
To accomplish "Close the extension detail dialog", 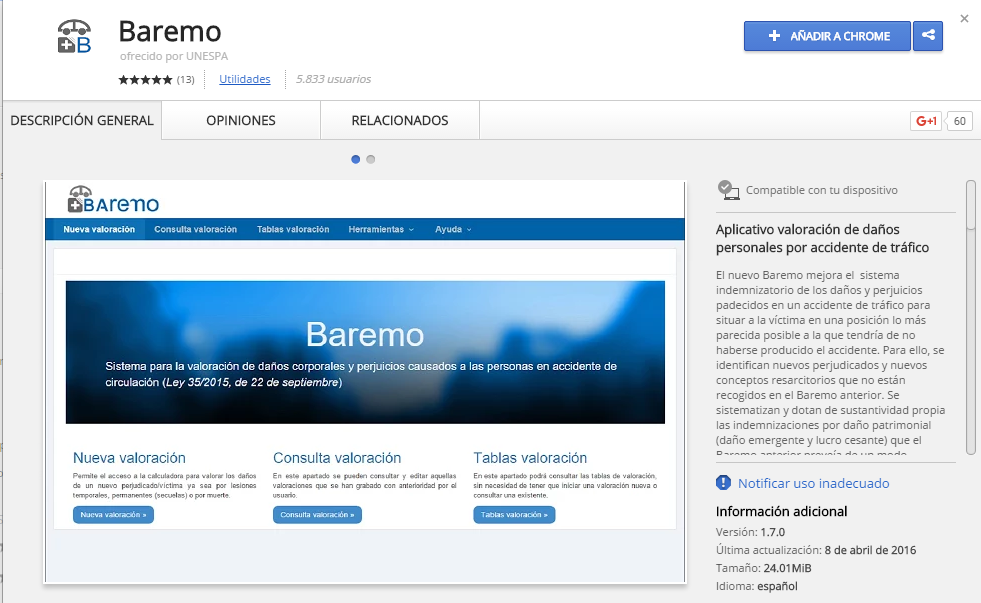I will point(964,19).
